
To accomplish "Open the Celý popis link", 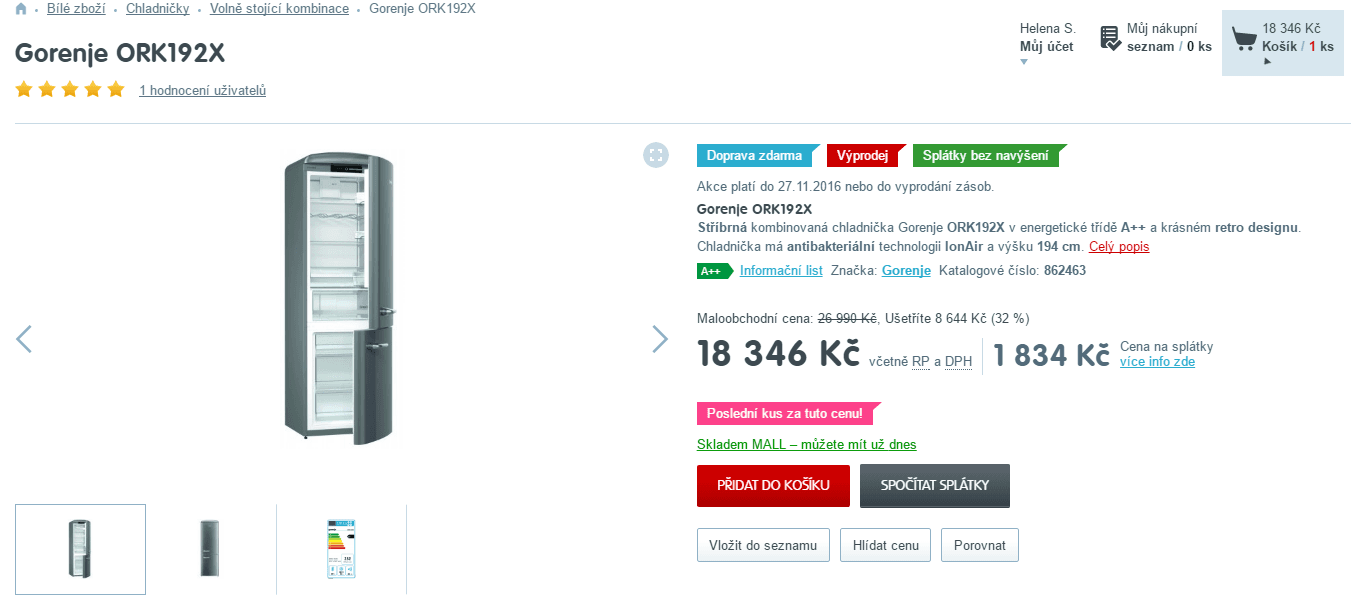I will pyautogui.click(x=1119, y=246).
